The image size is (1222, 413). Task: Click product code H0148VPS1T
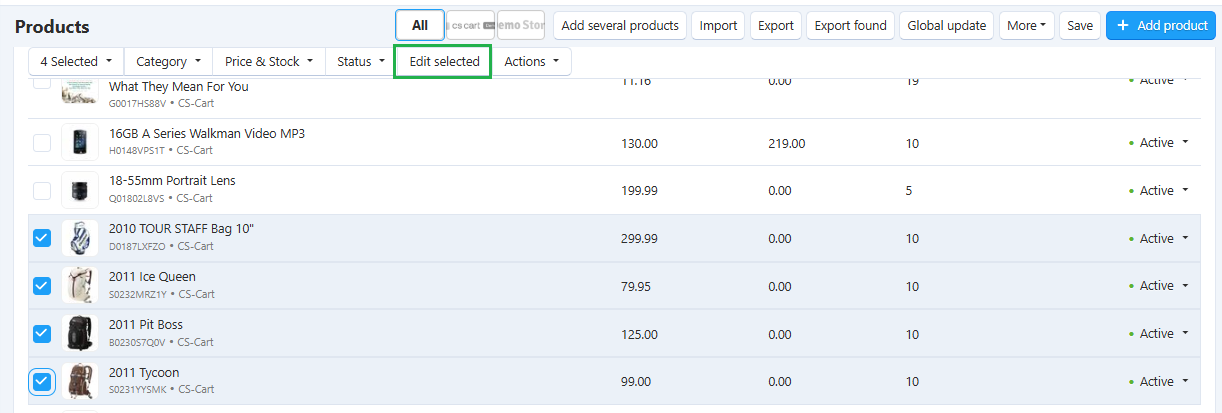point(138,151)
